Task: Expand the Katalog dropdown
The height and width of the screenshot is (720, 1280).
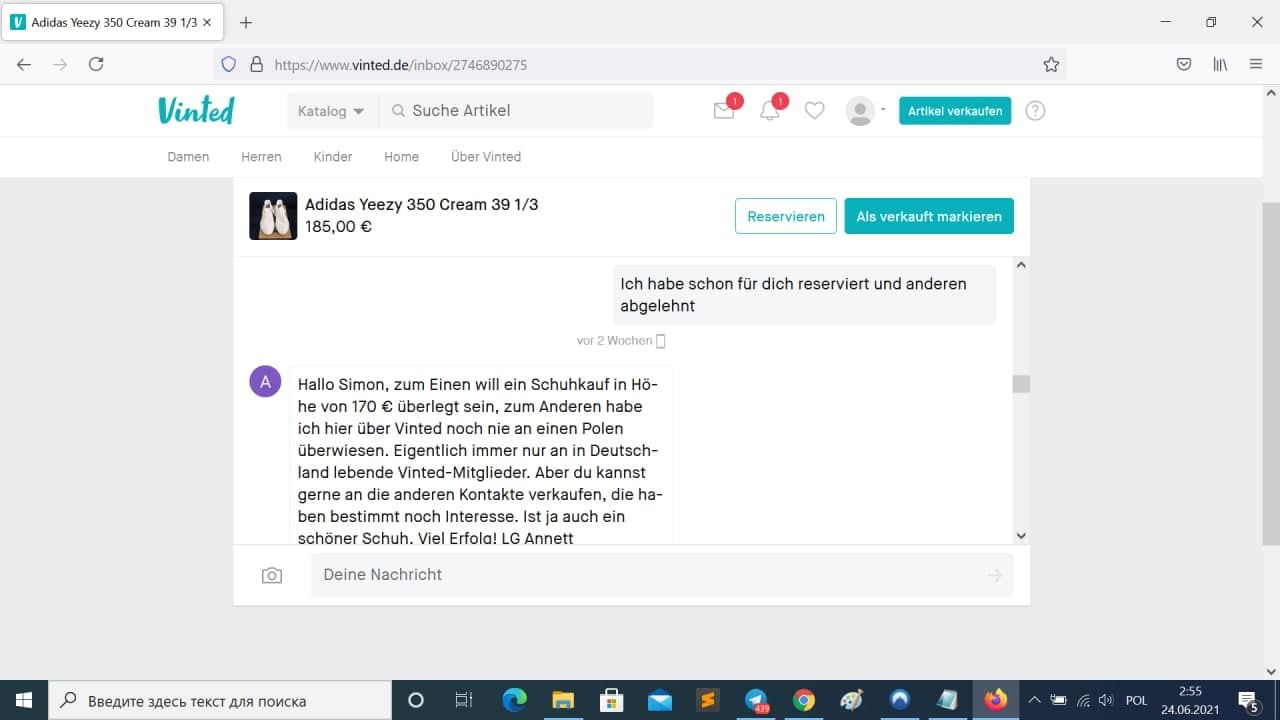Action: (x=331, y=111)
